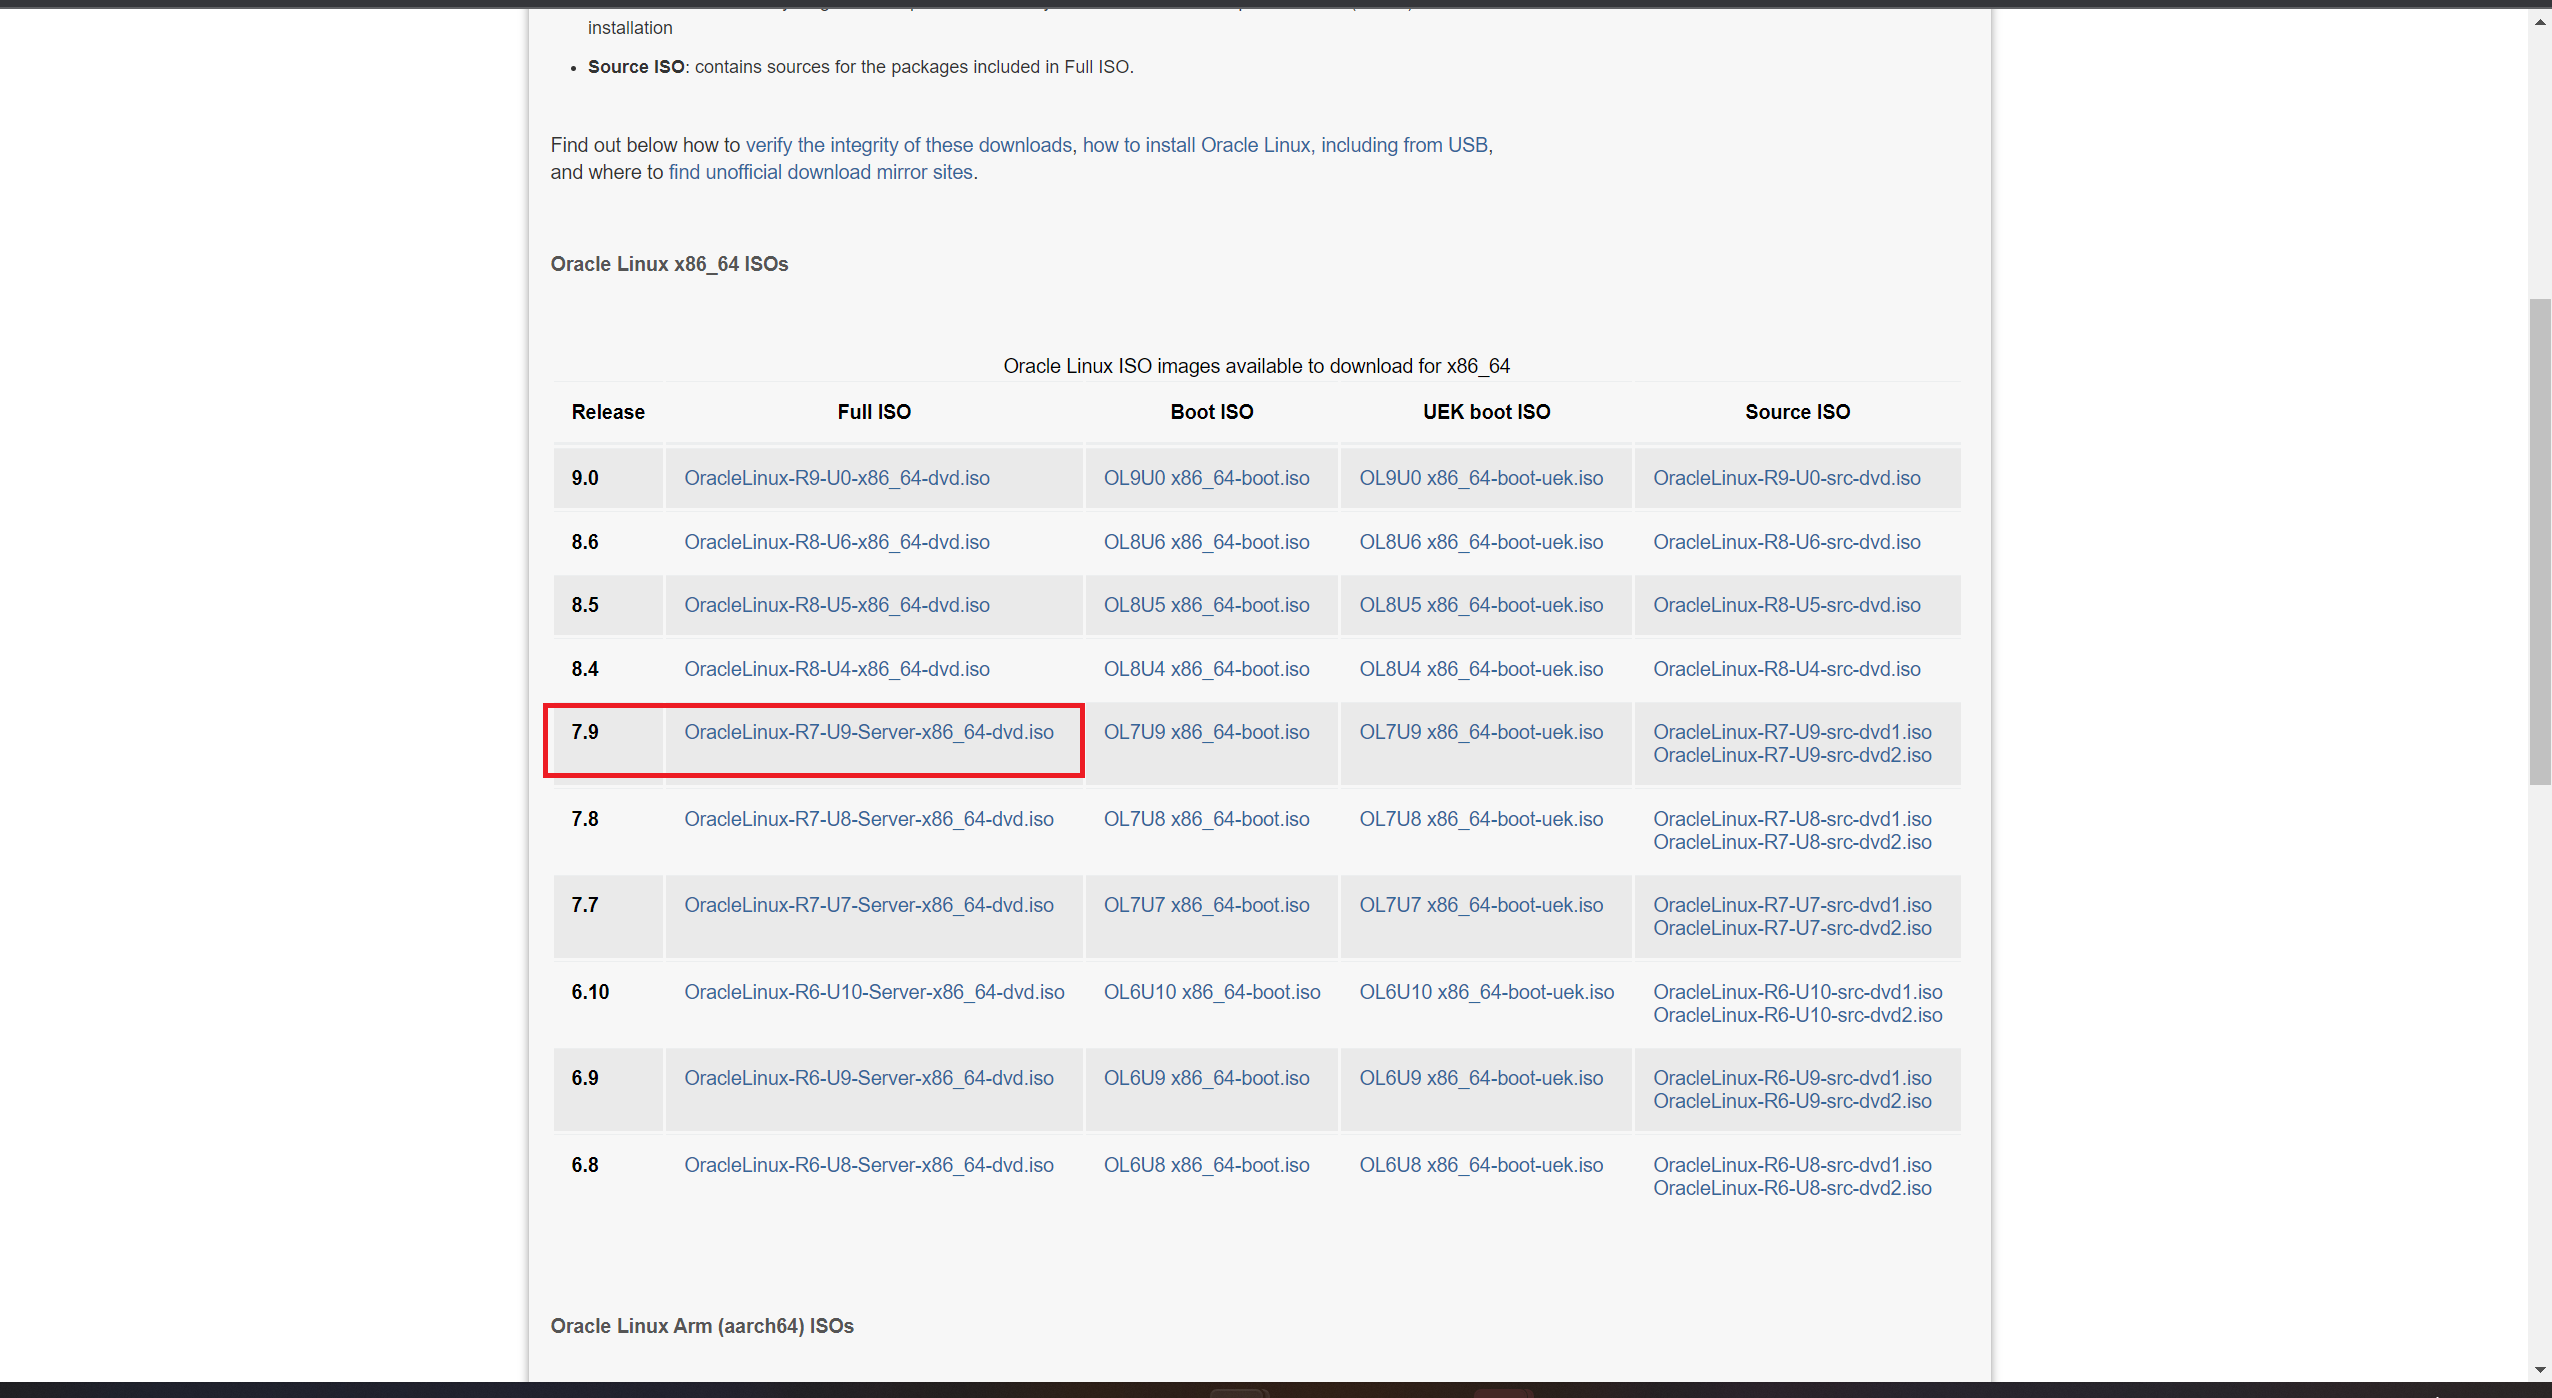Image resolution: width=2552 pixels, height=1398 pixels.
Task: Open find unofficial download mirror sites link
Action: [x=820, y=172]
